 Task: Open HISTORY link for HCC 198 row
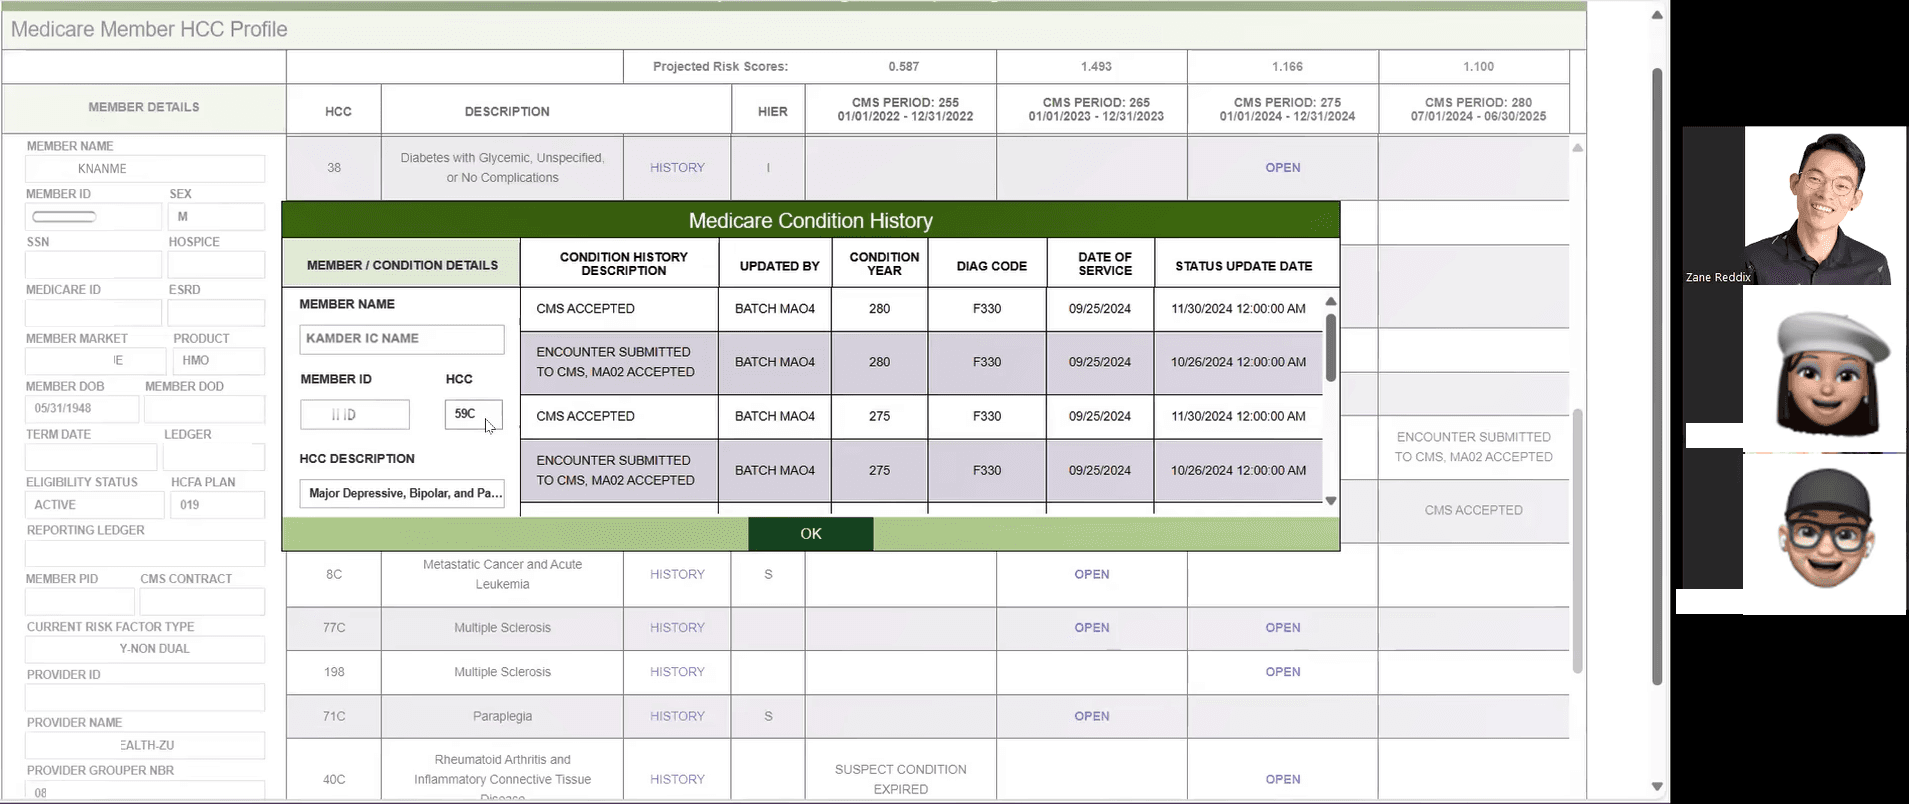677,672
